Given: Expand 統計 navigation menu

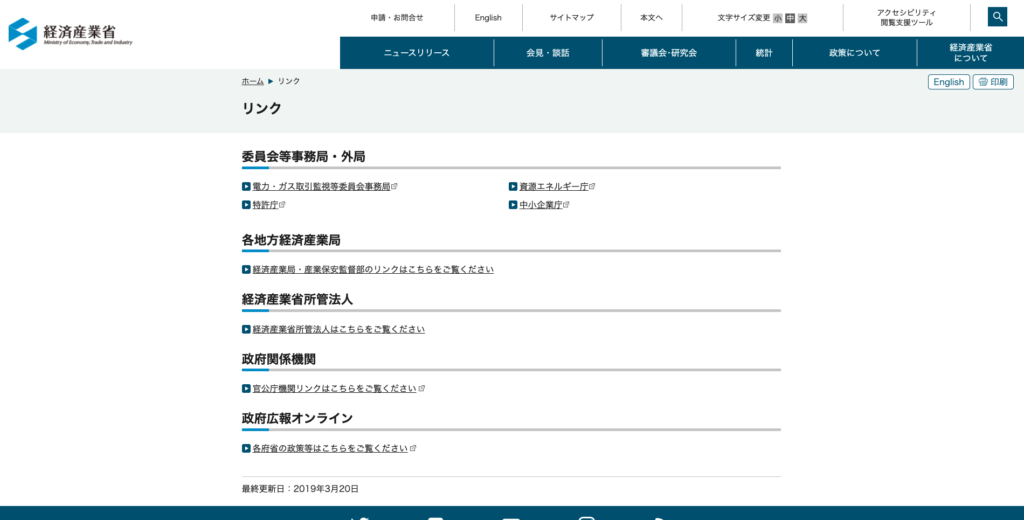Looking at the screenshot, I should point(764,53).
